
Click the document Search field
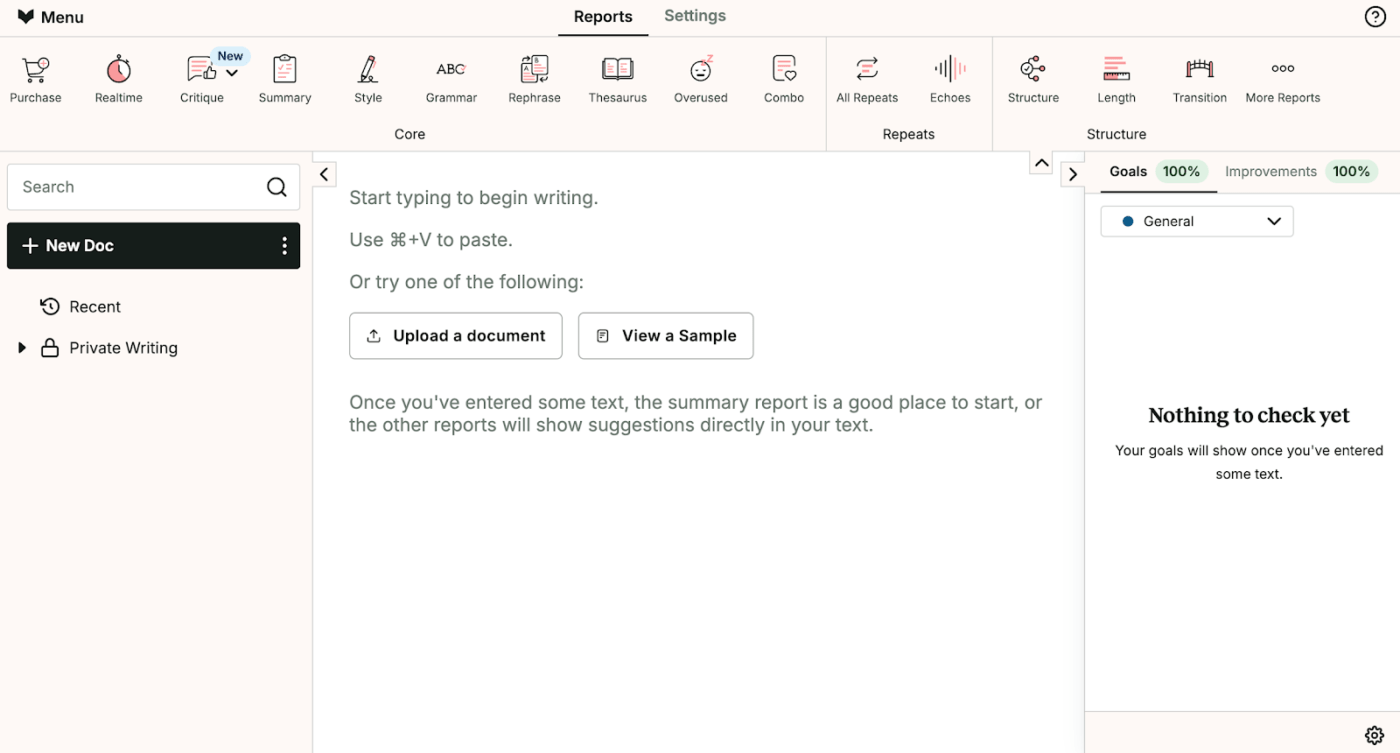153,187
